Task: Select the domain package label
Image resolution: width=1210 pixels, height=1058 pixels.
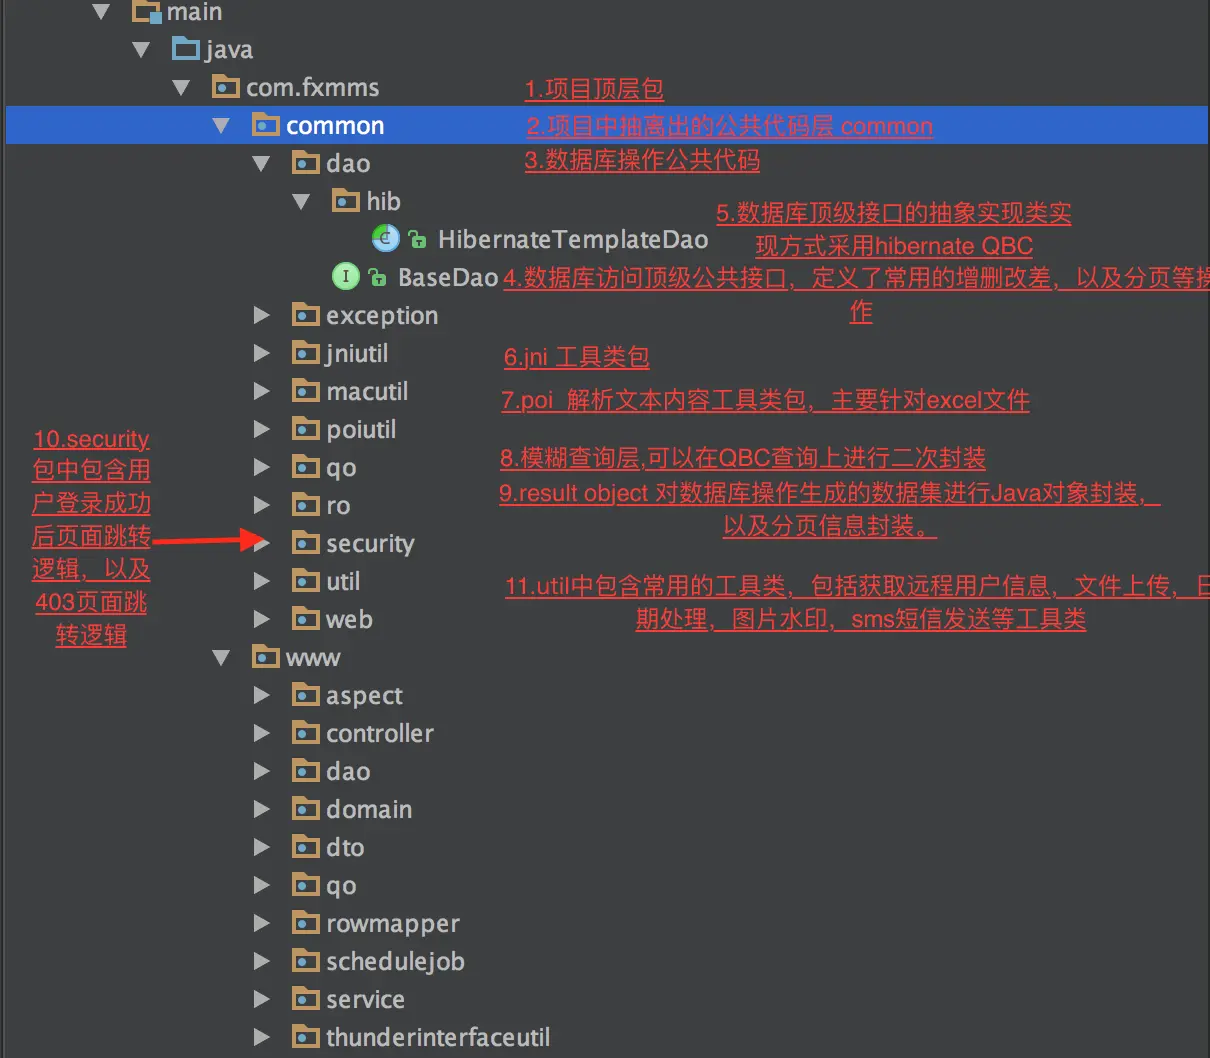Action: pyautogui.click(x=369, y=809)
